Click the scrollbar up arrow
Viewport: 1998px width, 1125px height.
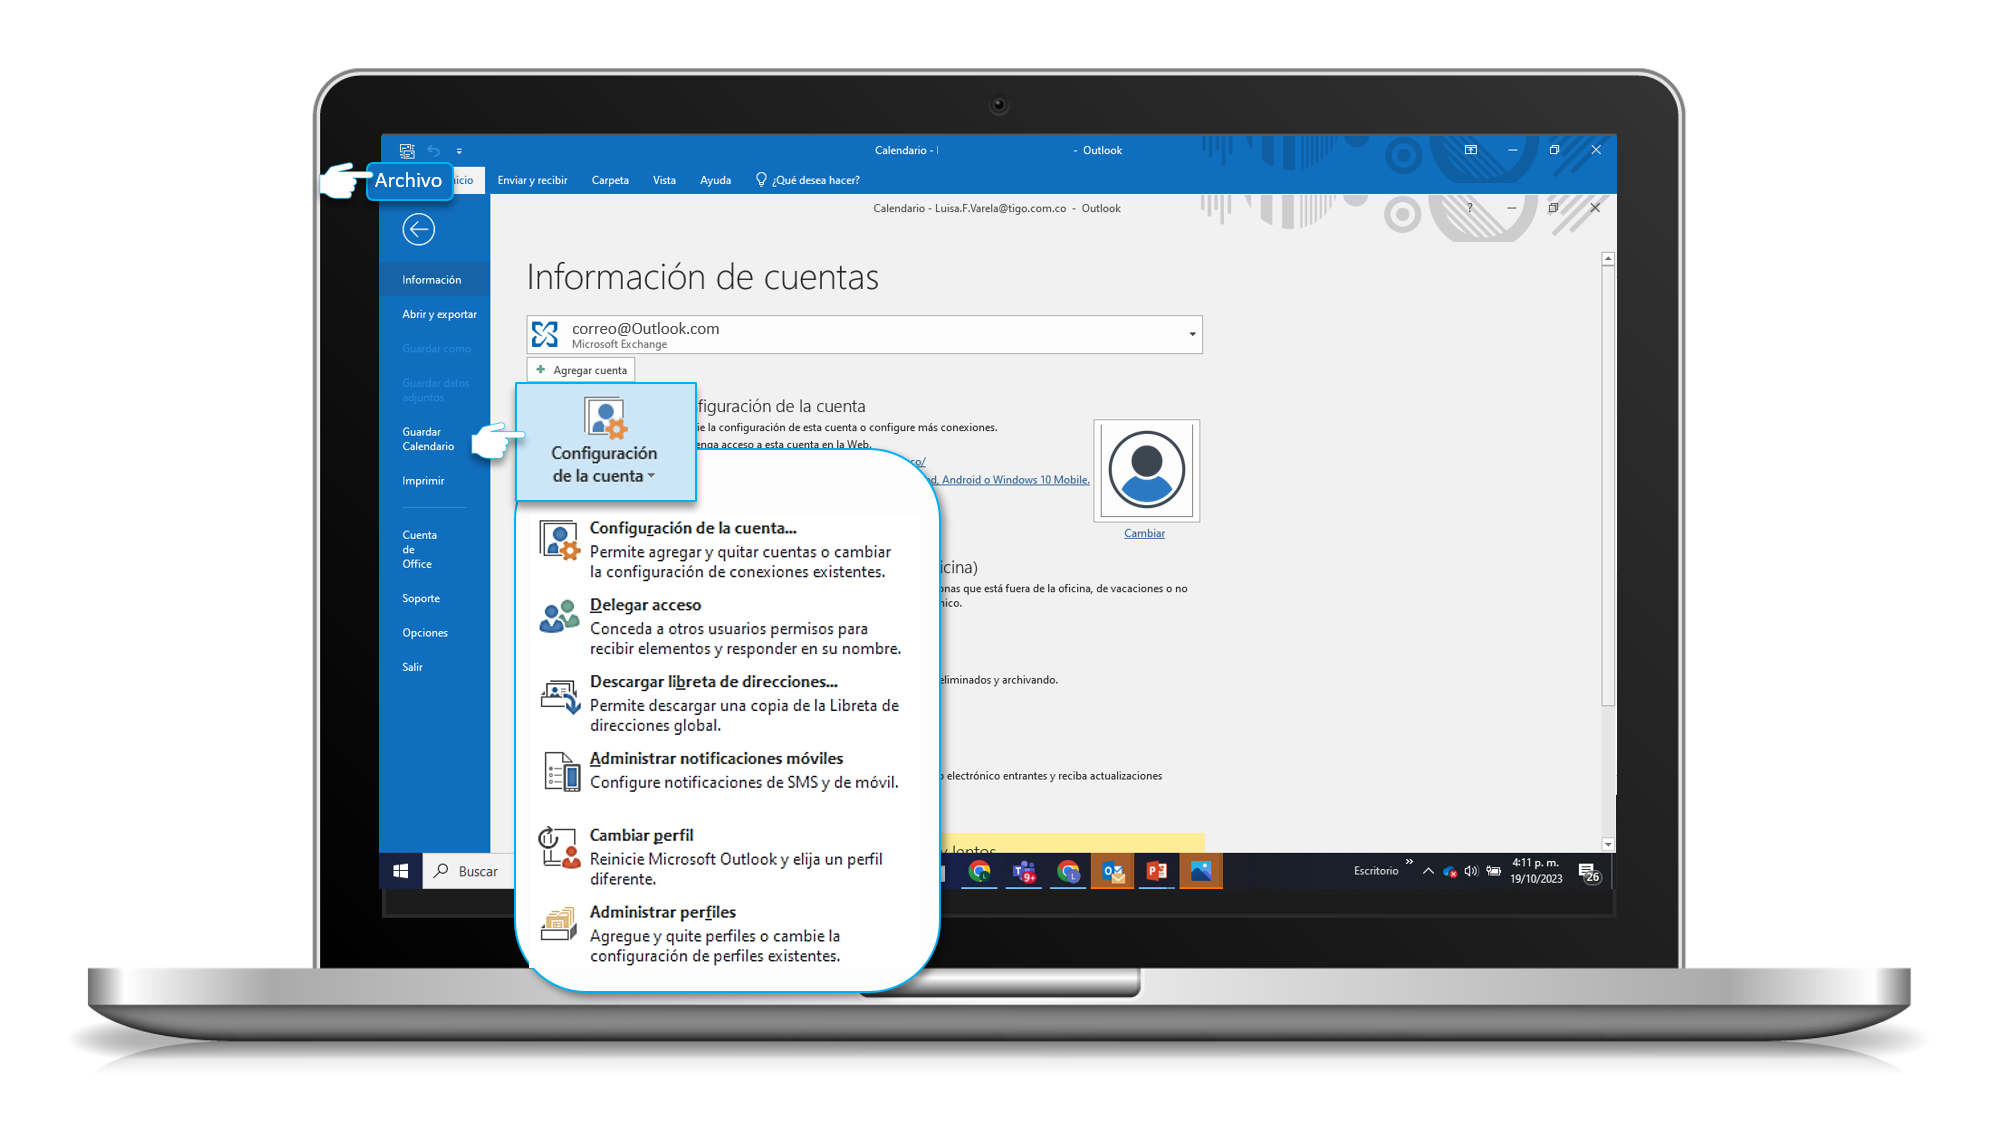coord(1608,259)
